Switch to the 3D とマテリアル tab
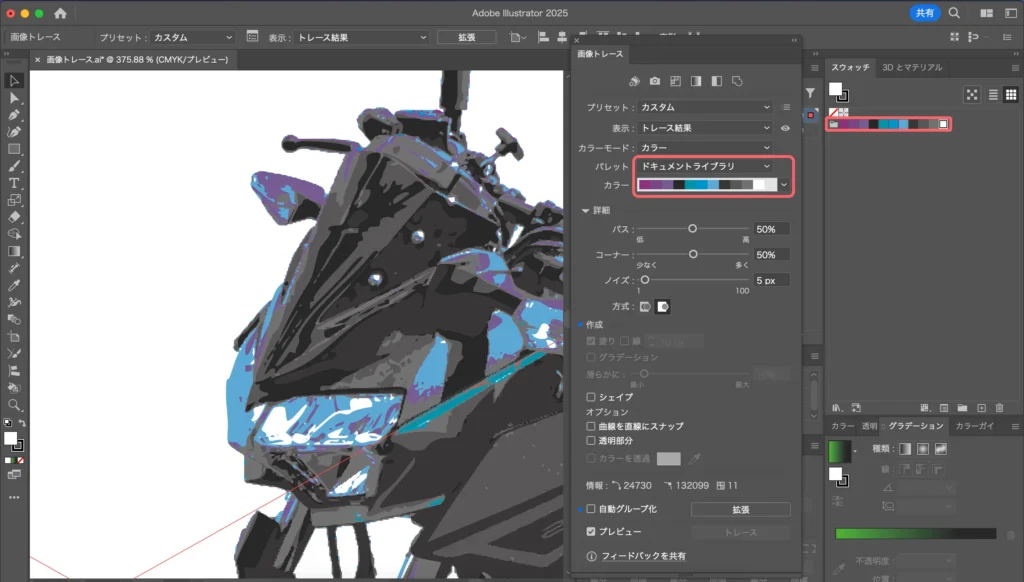This screenshot has width=1024, height=582. click(911, 68)
